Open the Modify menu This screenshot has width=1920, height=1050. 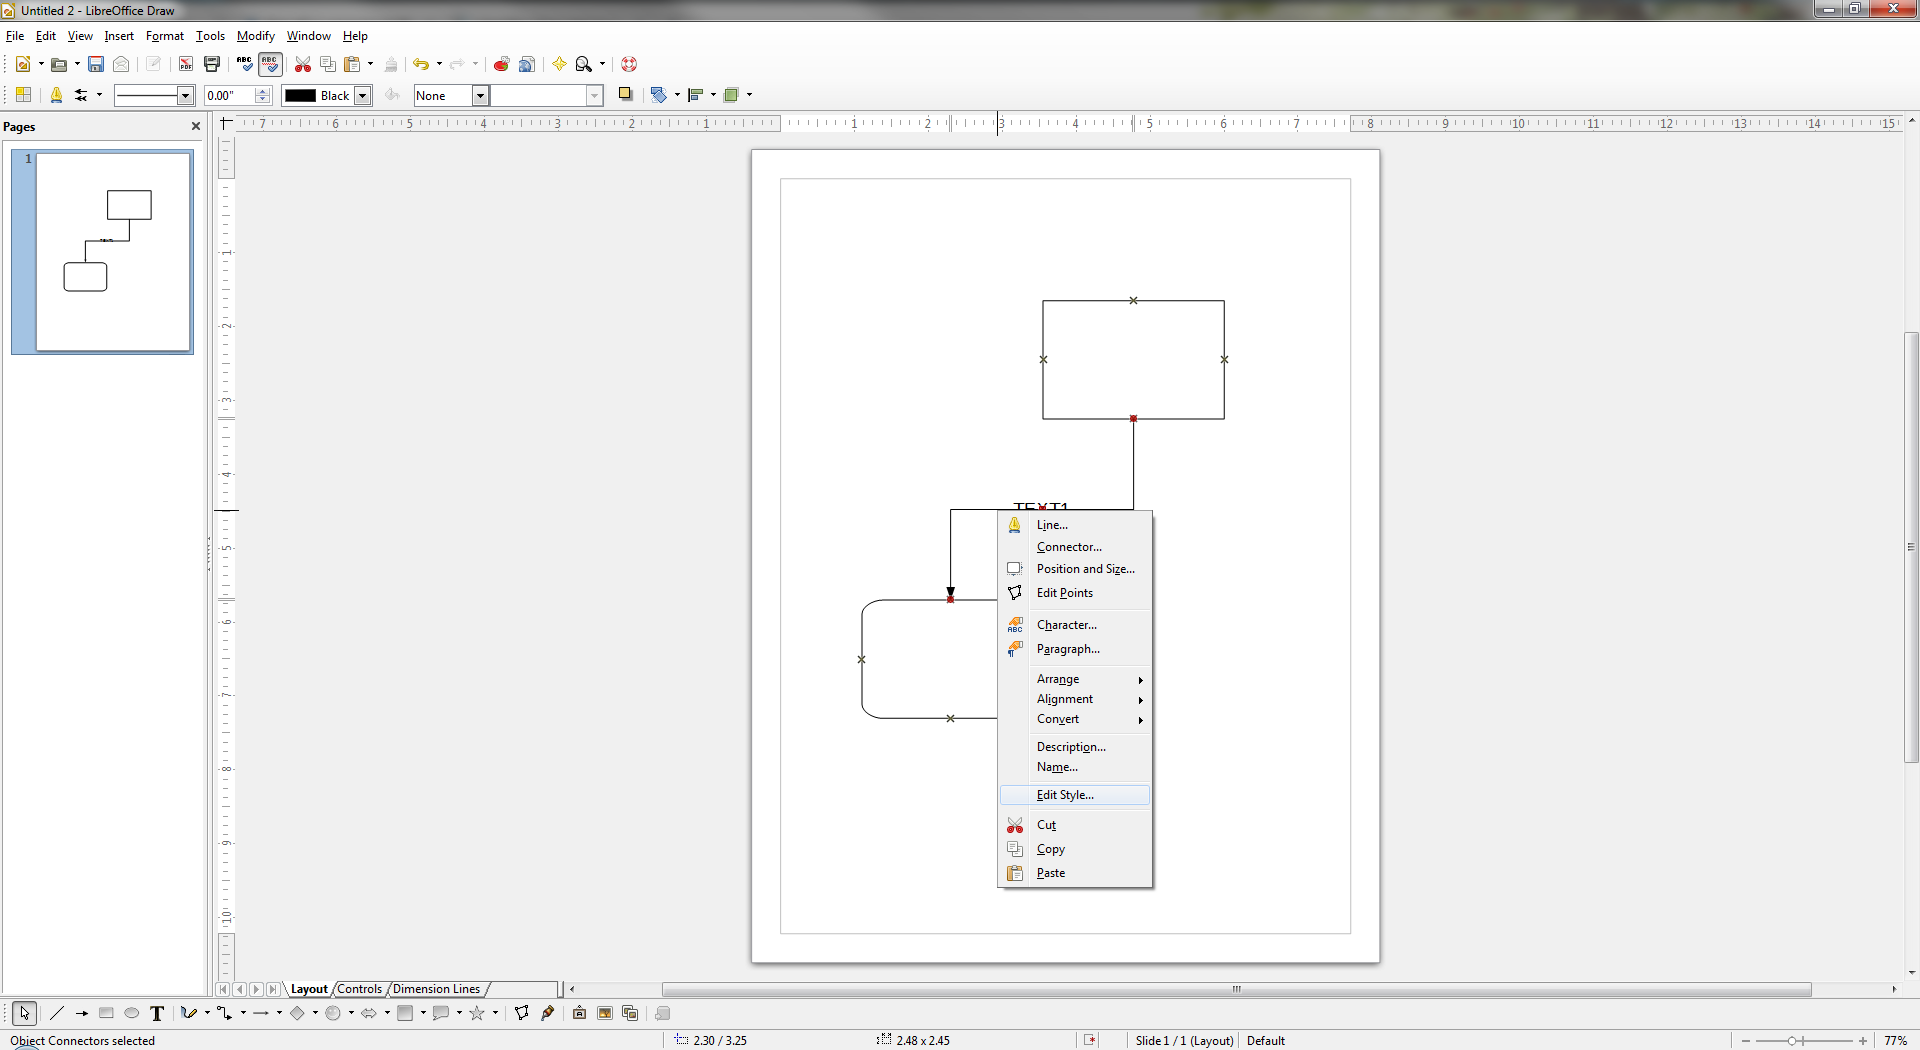255,36
